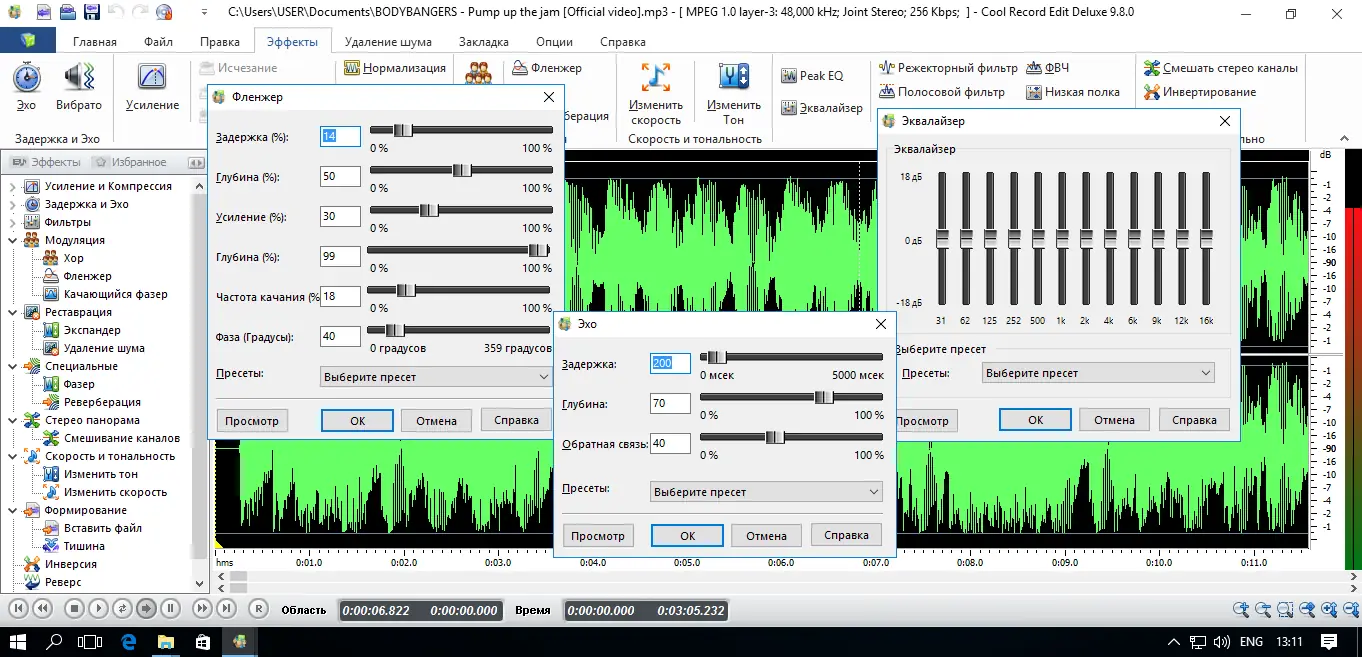Viewport: 1362px width, 657px height.
Task: Select Реверберация in the effects tree
Action: pos(103,402)
